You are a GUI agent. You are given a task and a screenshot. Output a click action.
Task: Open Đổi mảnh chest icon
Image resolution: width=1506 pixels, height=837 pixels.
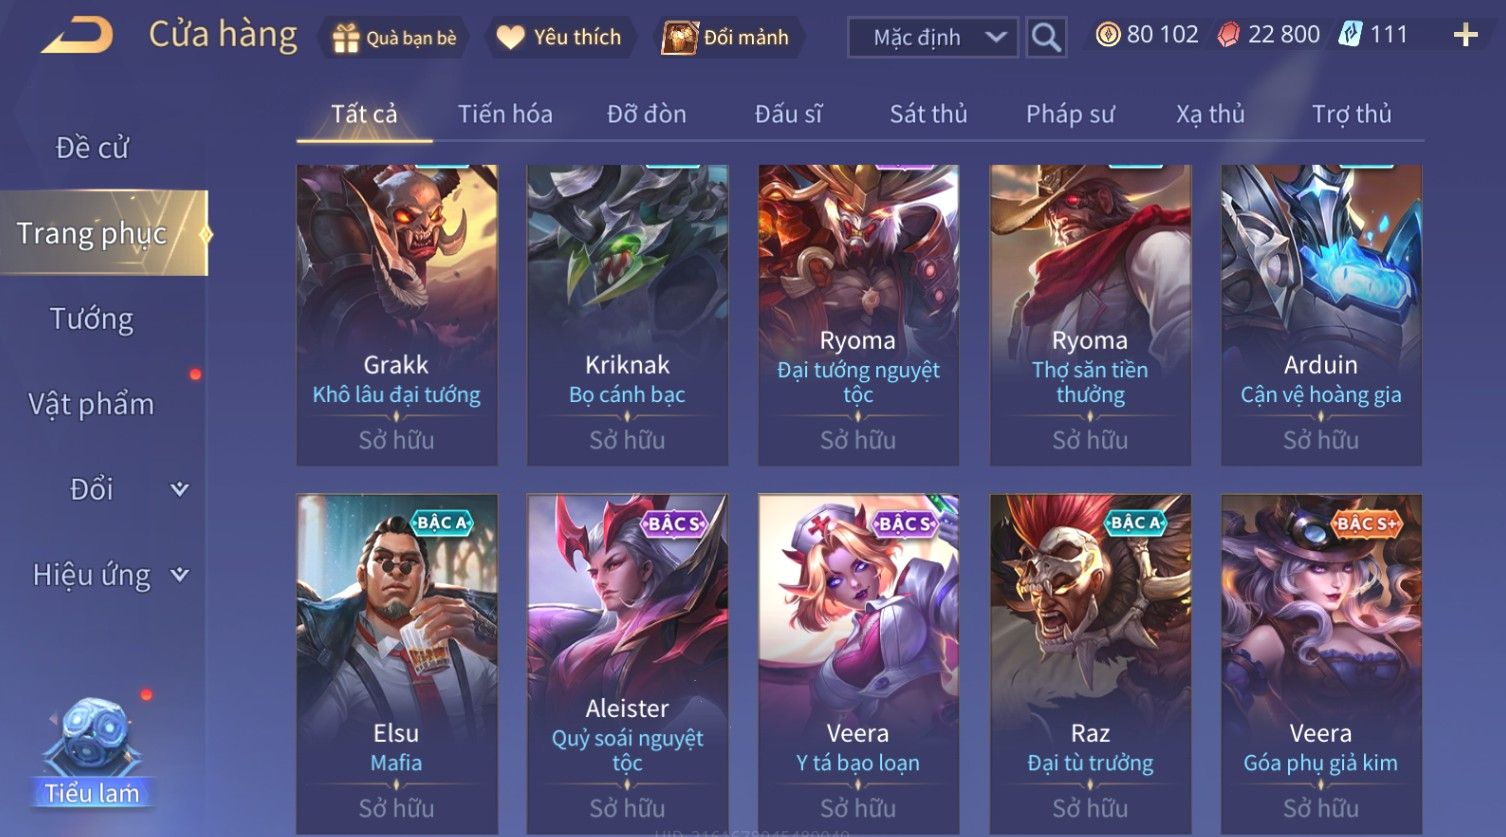coord(679,38)
